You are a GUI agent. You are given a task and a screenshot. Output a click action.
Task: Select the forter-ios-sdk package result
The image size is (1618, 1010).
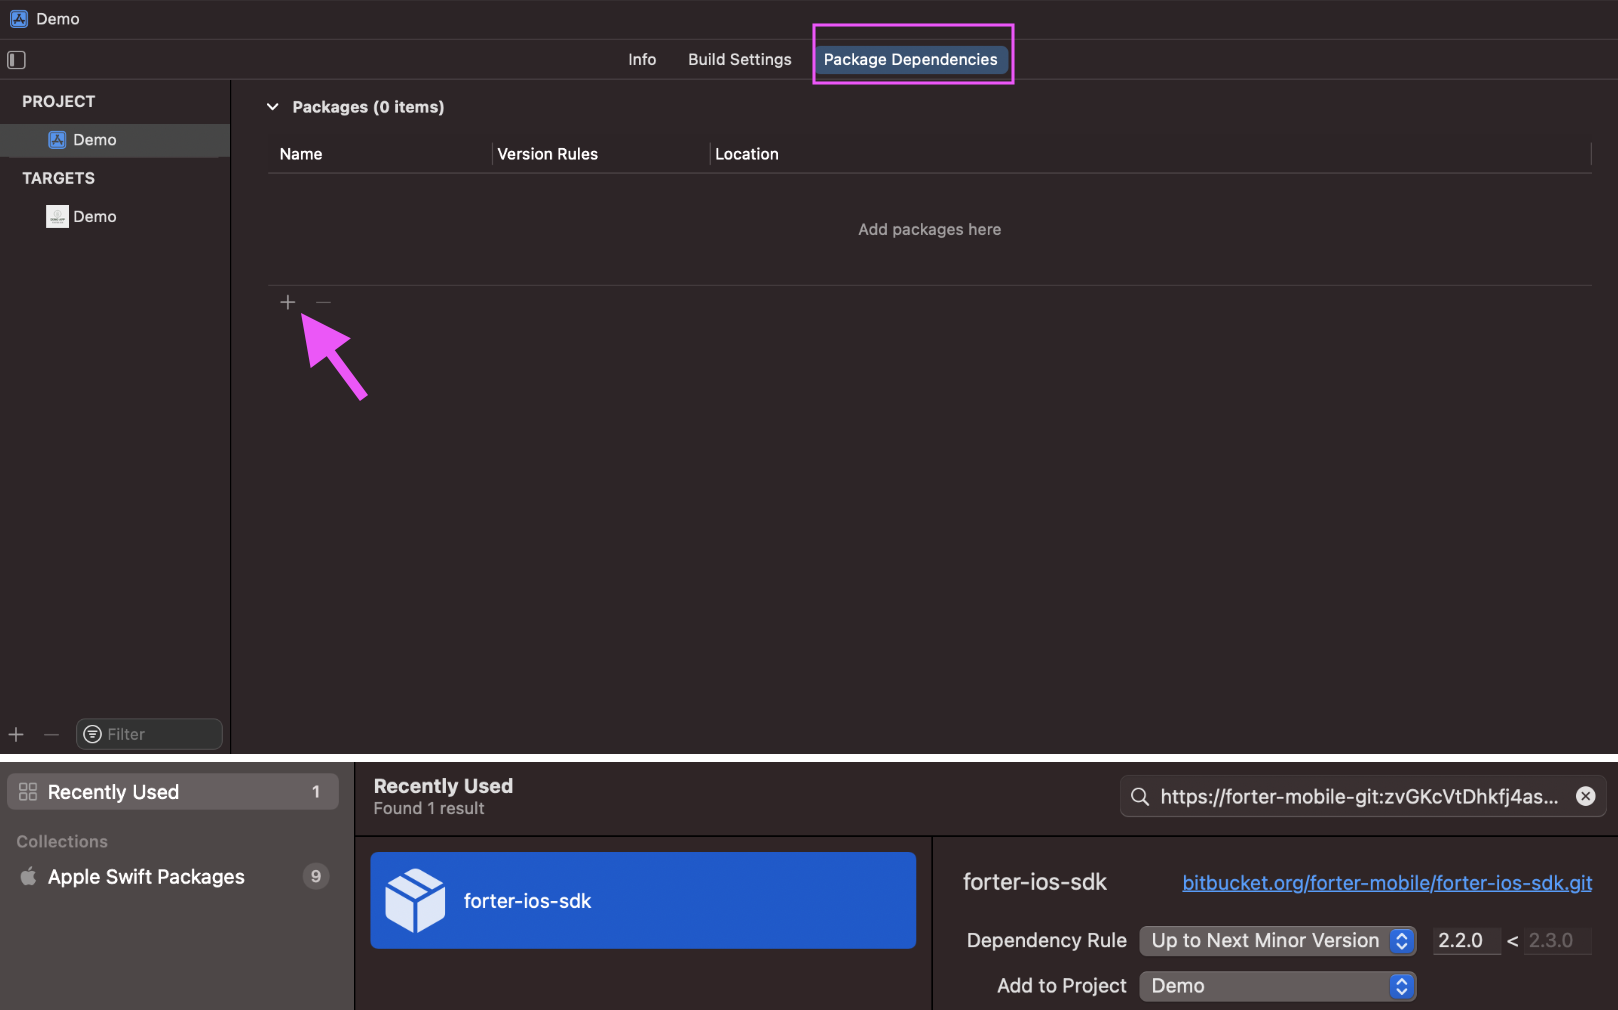pos(643,901)
